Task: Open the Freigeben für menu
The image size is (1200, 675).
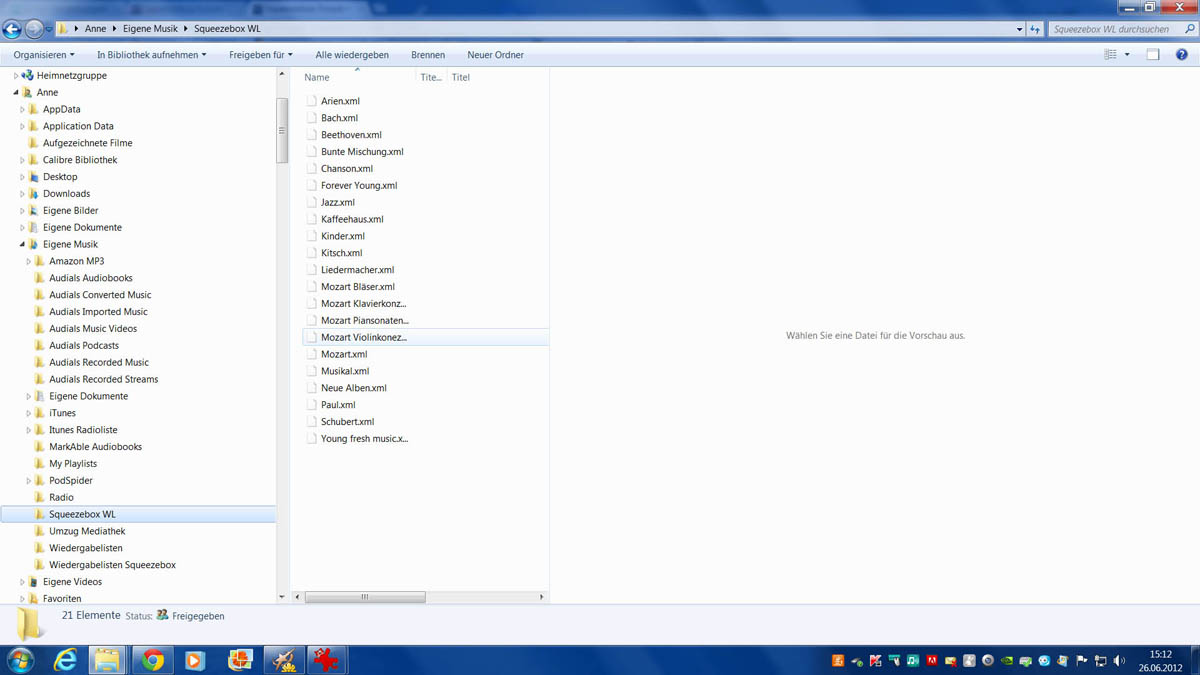Action: click(260, 55)
